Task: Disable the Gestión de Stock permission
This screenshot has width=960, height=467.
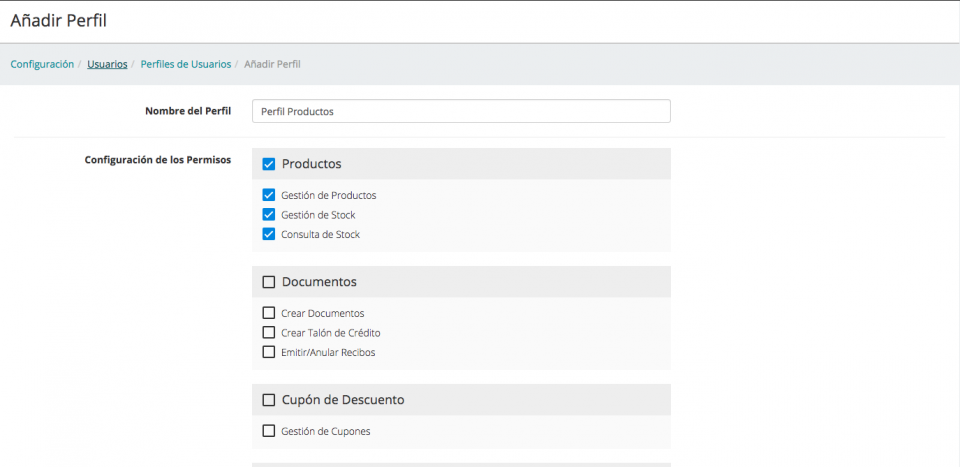Action: point(268,215)
